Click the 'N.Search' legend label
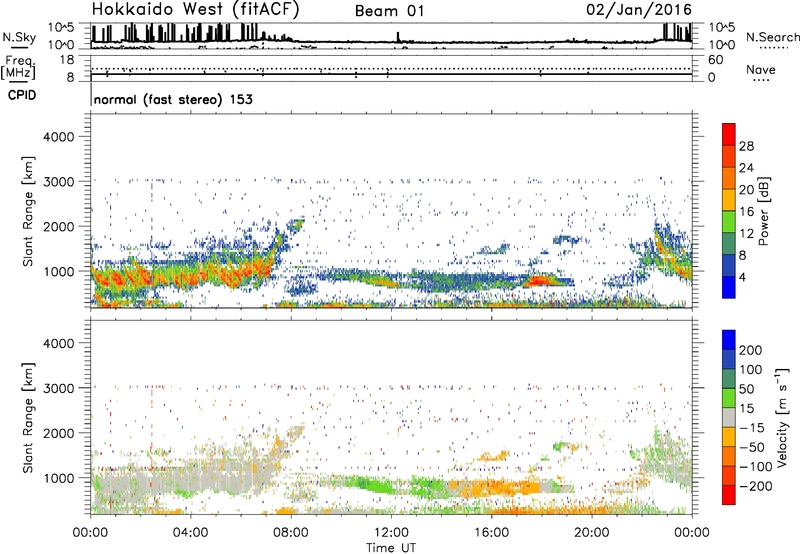 click(x=772, y=37)
